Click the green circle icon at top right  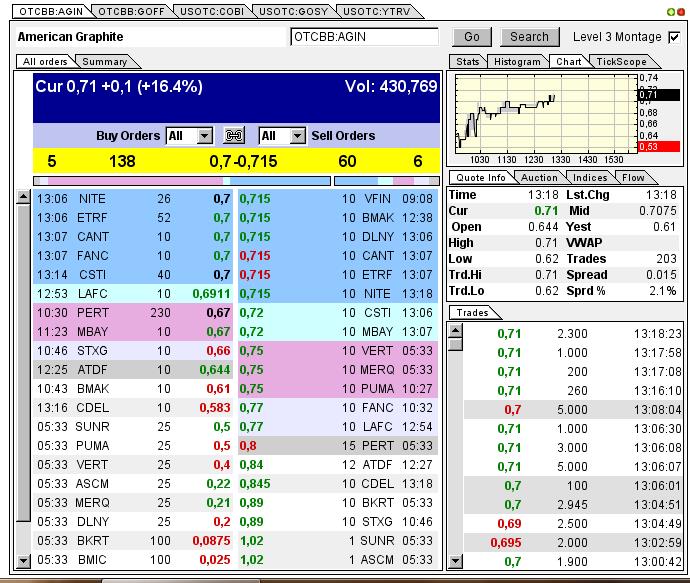click(x=670, y=10)
